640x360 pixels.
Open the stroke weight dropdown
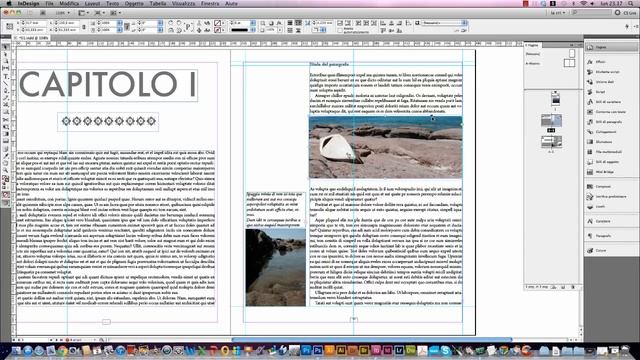tap(253, 23)
